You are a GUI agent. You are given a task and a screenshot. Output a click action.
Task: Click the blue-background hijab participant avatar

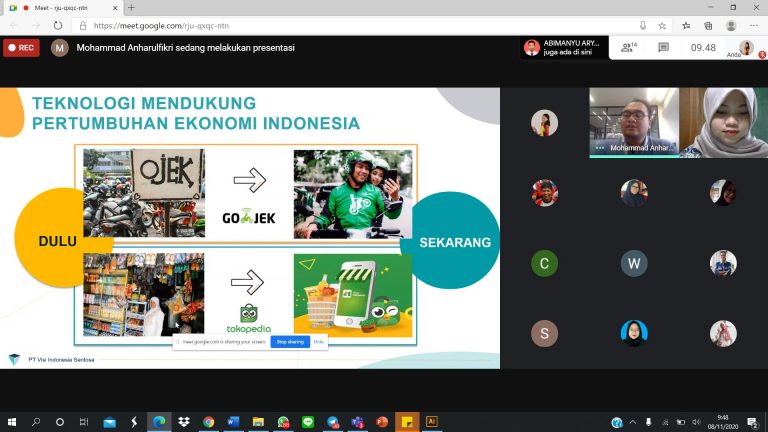[x=634, y=333]
